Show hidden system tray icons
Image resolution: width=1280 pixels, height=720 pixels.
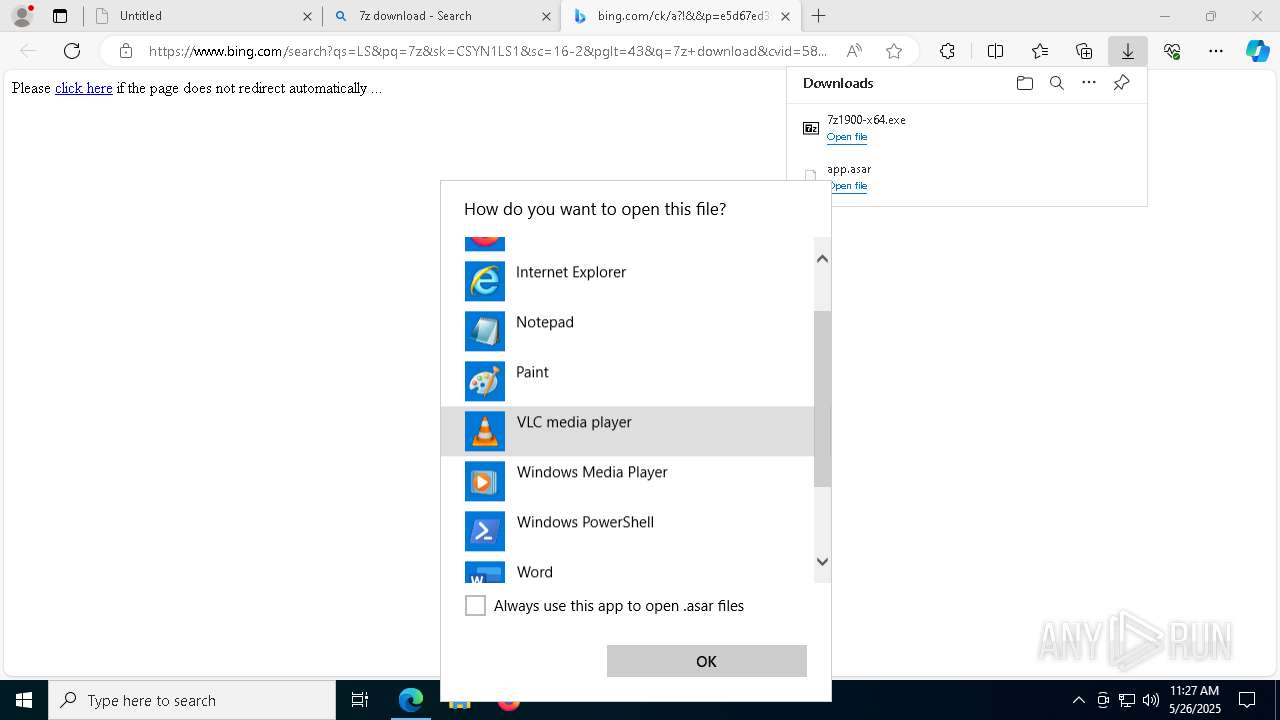[1078, 700]
